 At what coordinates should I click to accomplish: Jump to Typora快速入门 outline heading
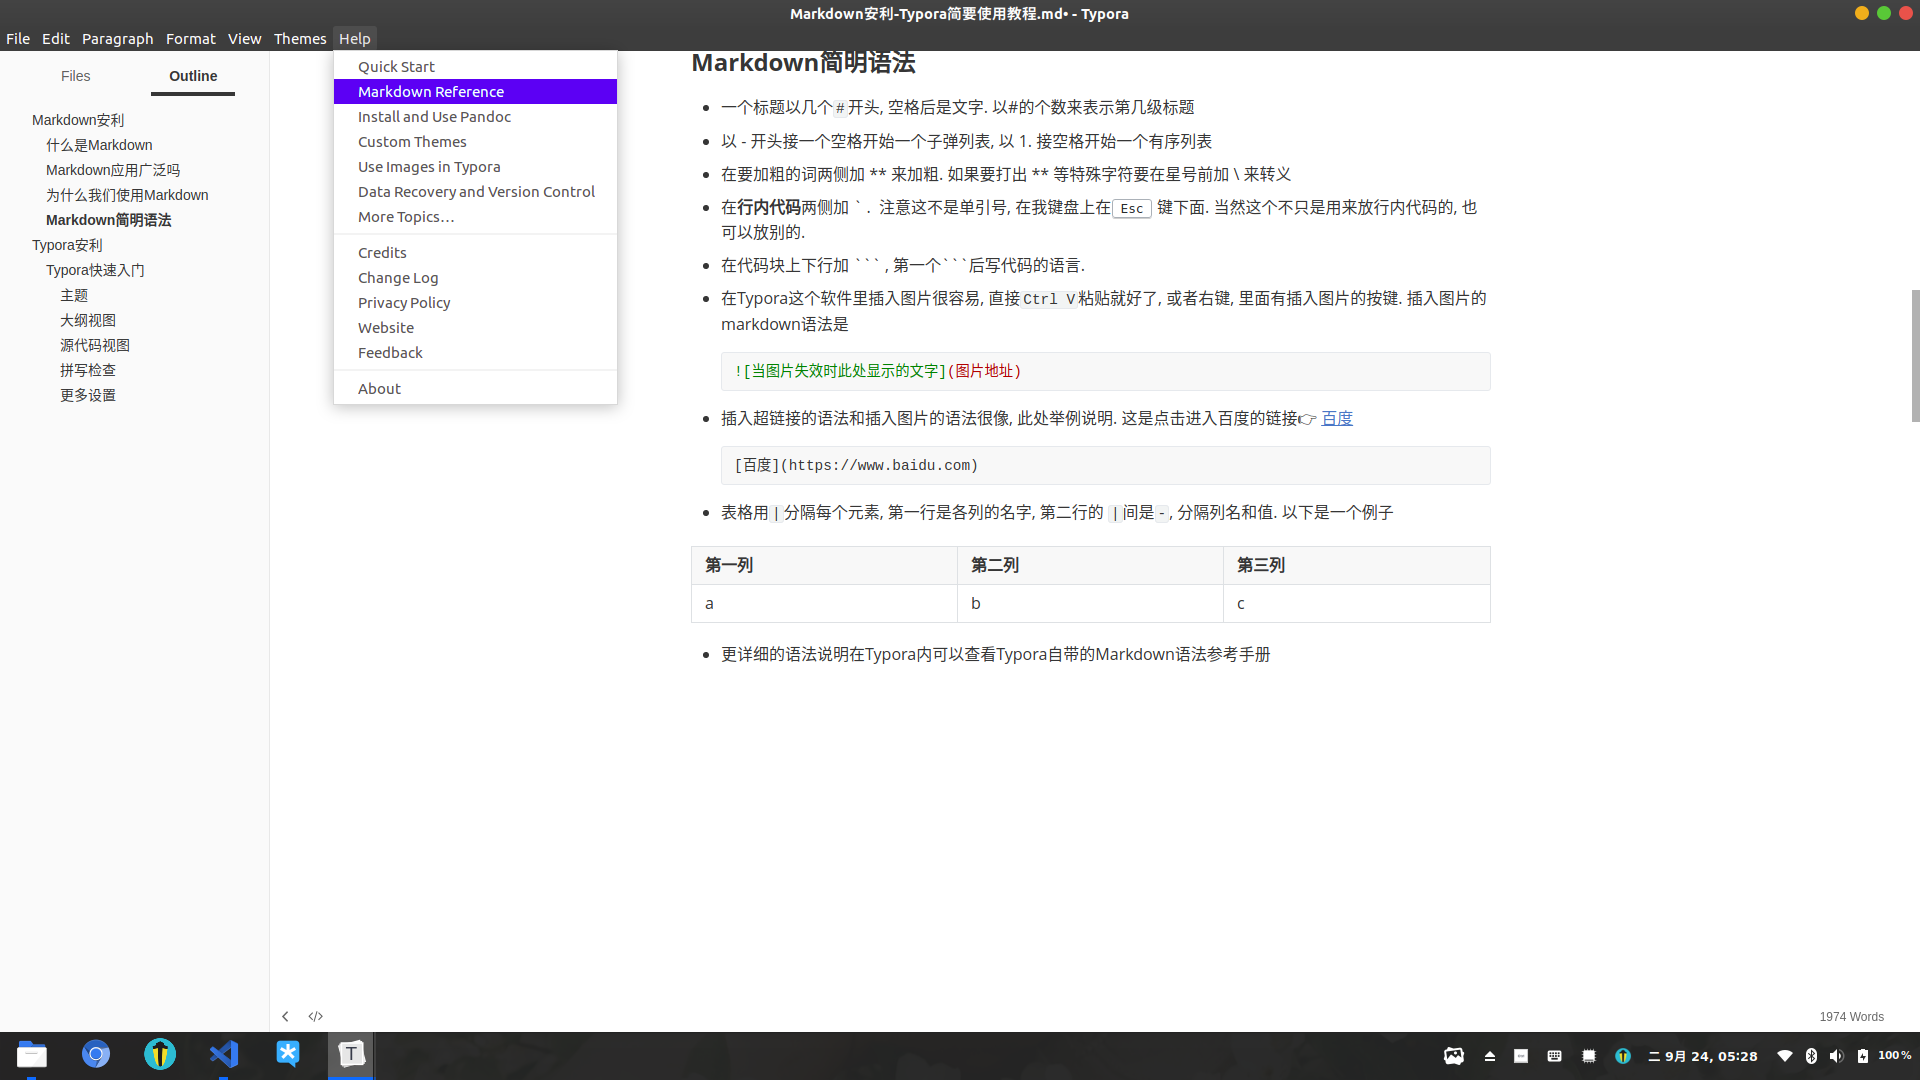click(95, 270)
